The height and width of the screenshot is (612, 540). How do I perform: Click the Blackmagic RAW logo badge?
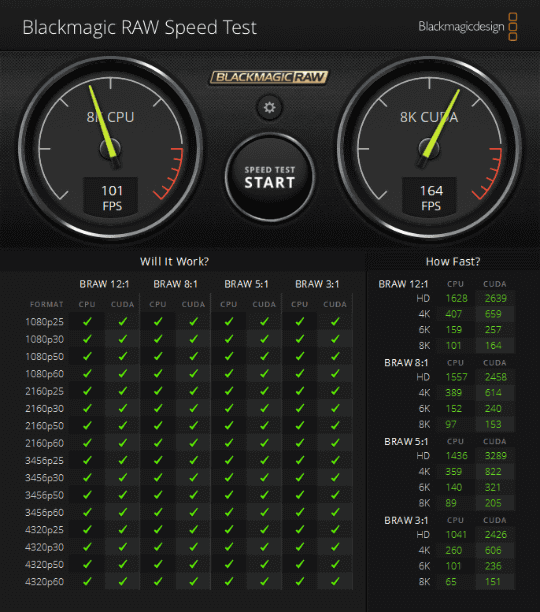tap(269, 77)
